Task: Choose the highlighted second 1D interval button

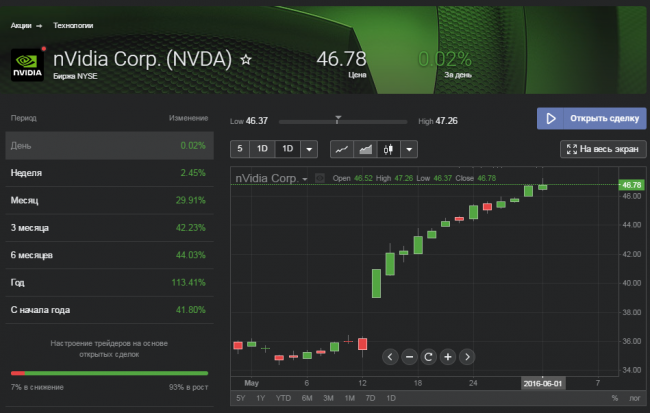Action: [x=287, y=149]
